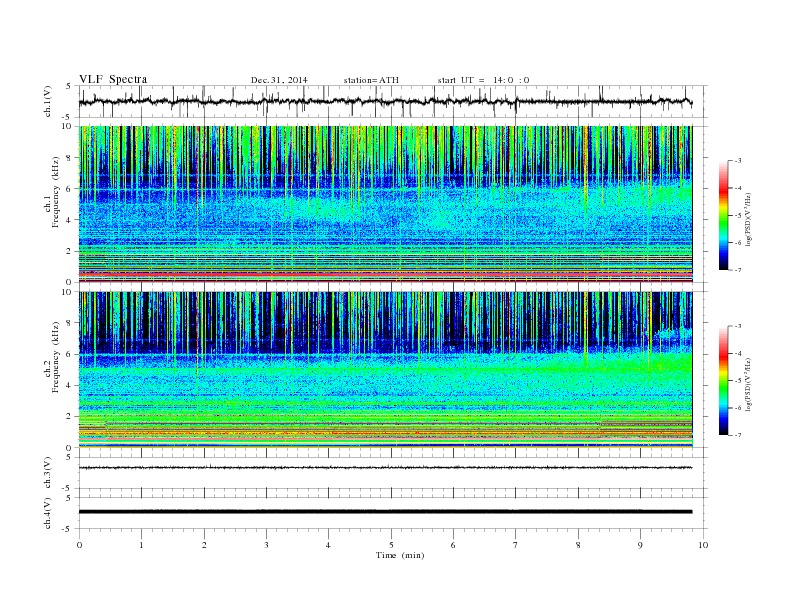Screen dimensions: 792x612
Task: Click the "2" tick label on the time axis
Action: pos(204,545)
